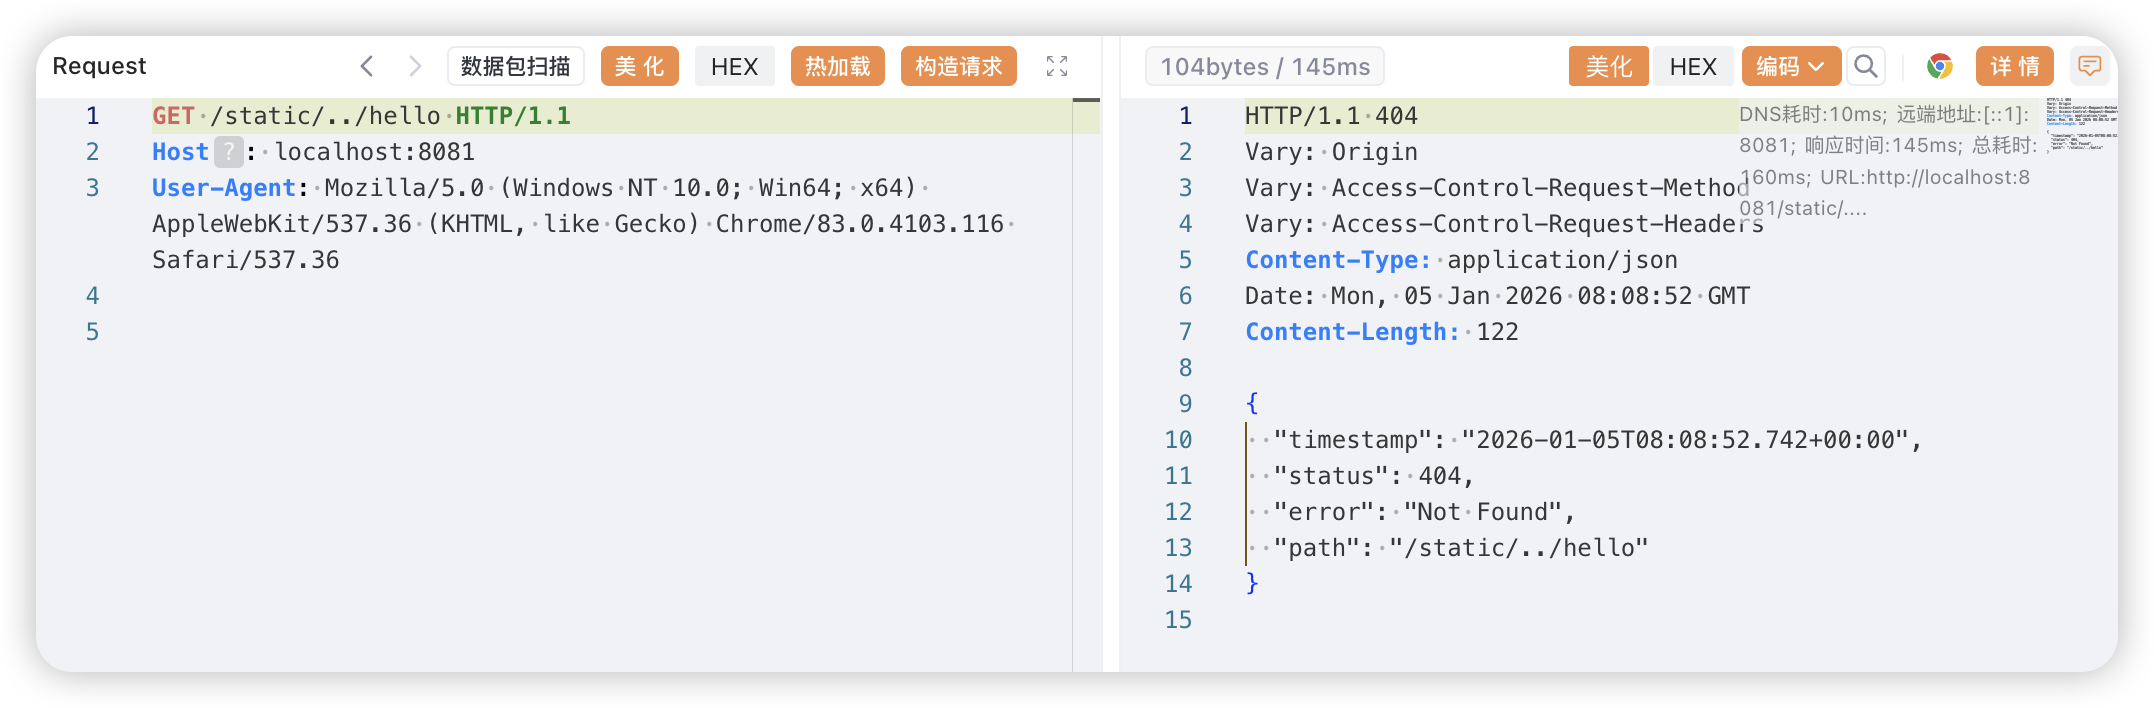Open the response in Chrome browser

(x=1940, y=66)
